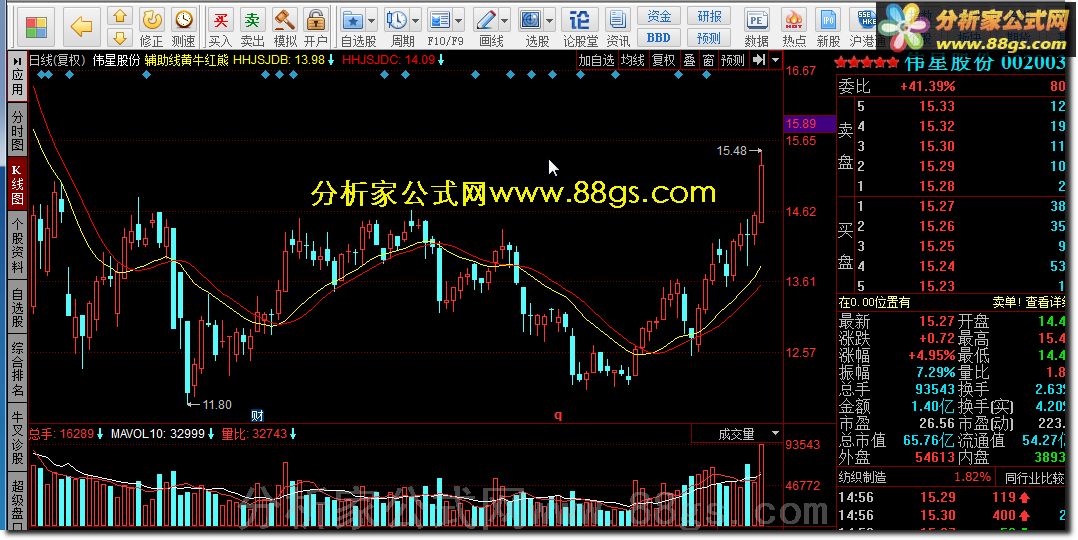The height and width of the screenshot is (540, 1078).
Task: Click the 查看详细 link
Action: (x=1045, y=301)
